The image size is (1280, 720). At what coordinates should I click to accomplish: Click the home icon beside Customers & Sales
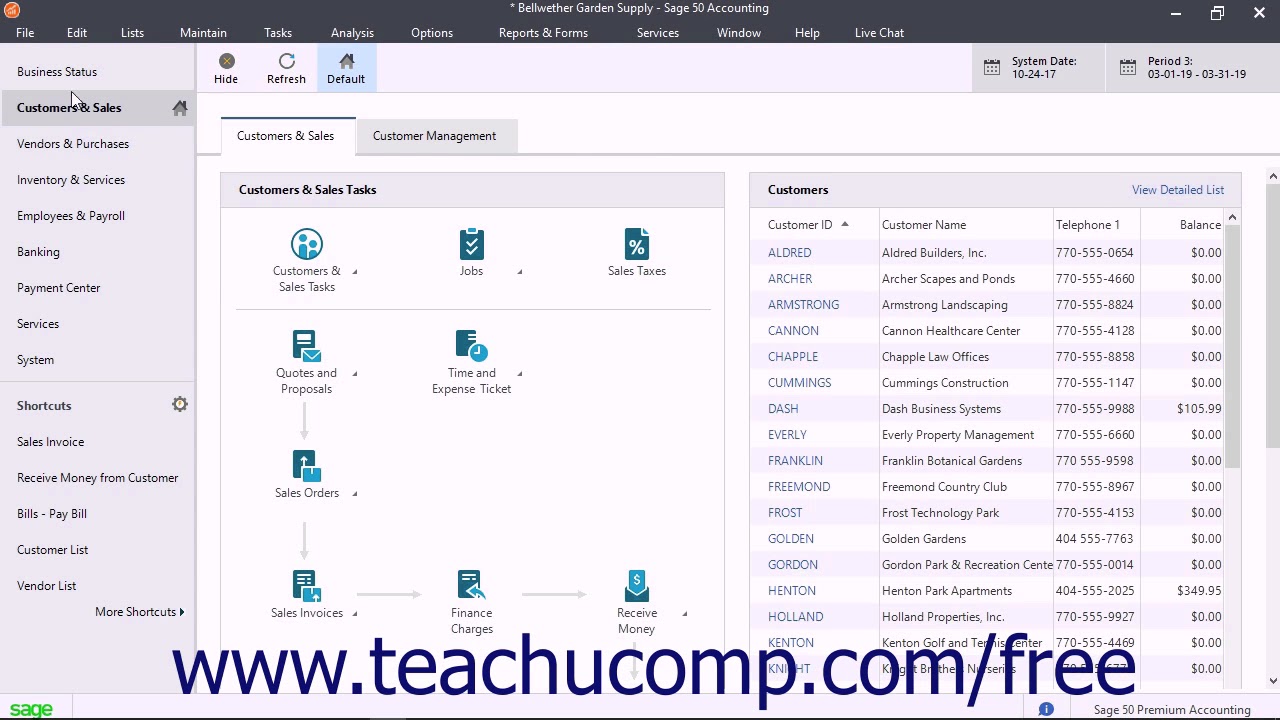tap(180, 108)
